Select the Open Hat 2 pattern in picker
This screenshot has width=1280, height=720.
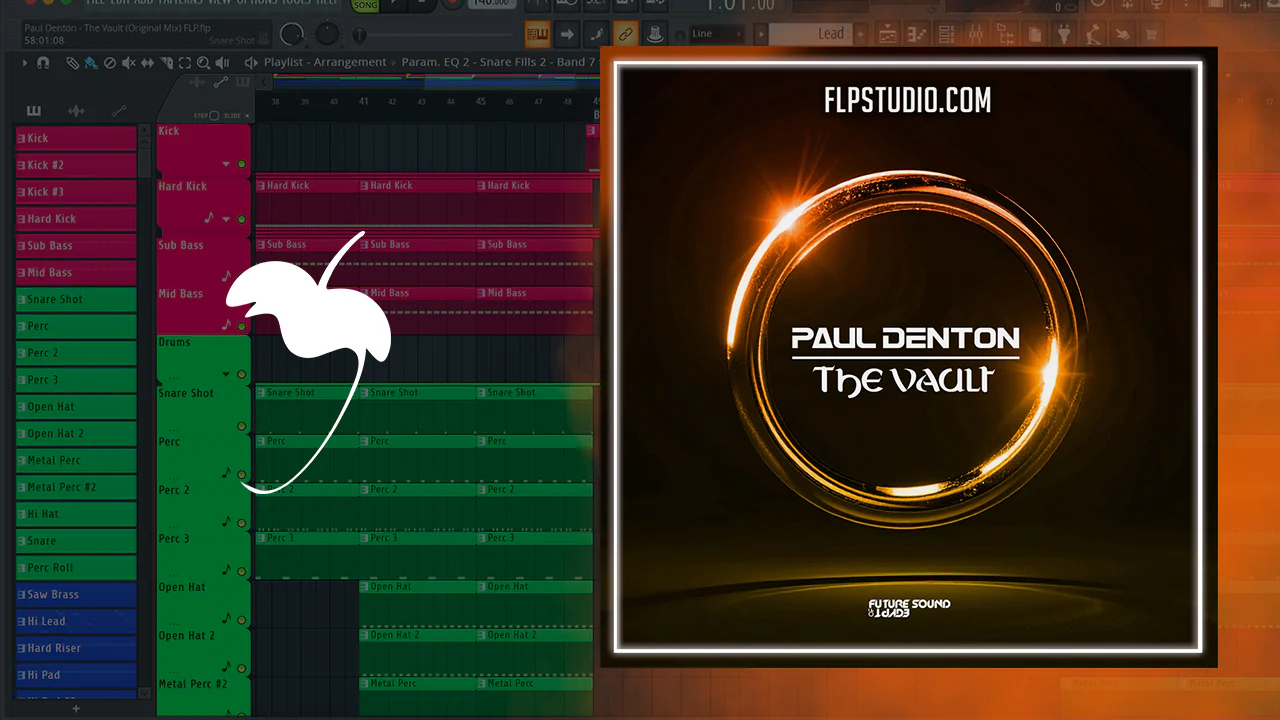point(76,434)
